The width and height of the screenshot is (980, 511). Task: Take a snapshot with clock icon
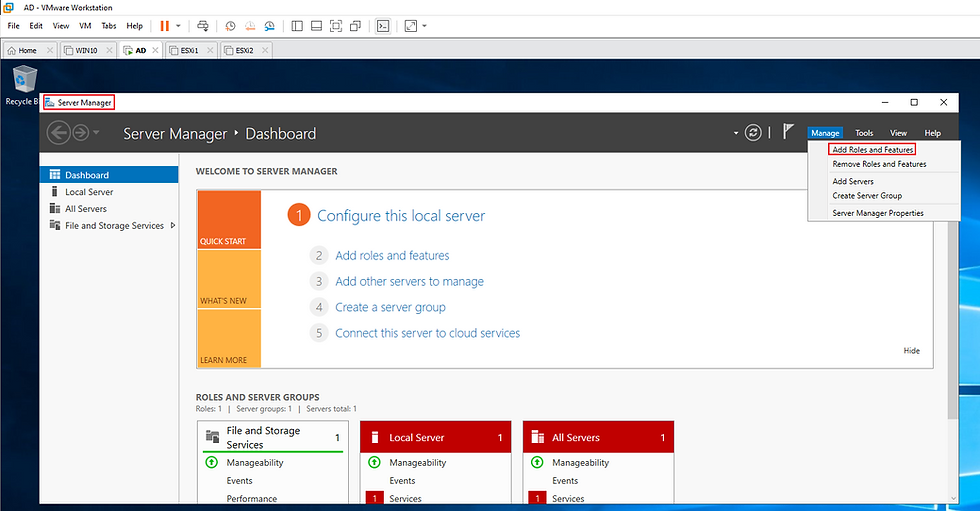point(231,26)
